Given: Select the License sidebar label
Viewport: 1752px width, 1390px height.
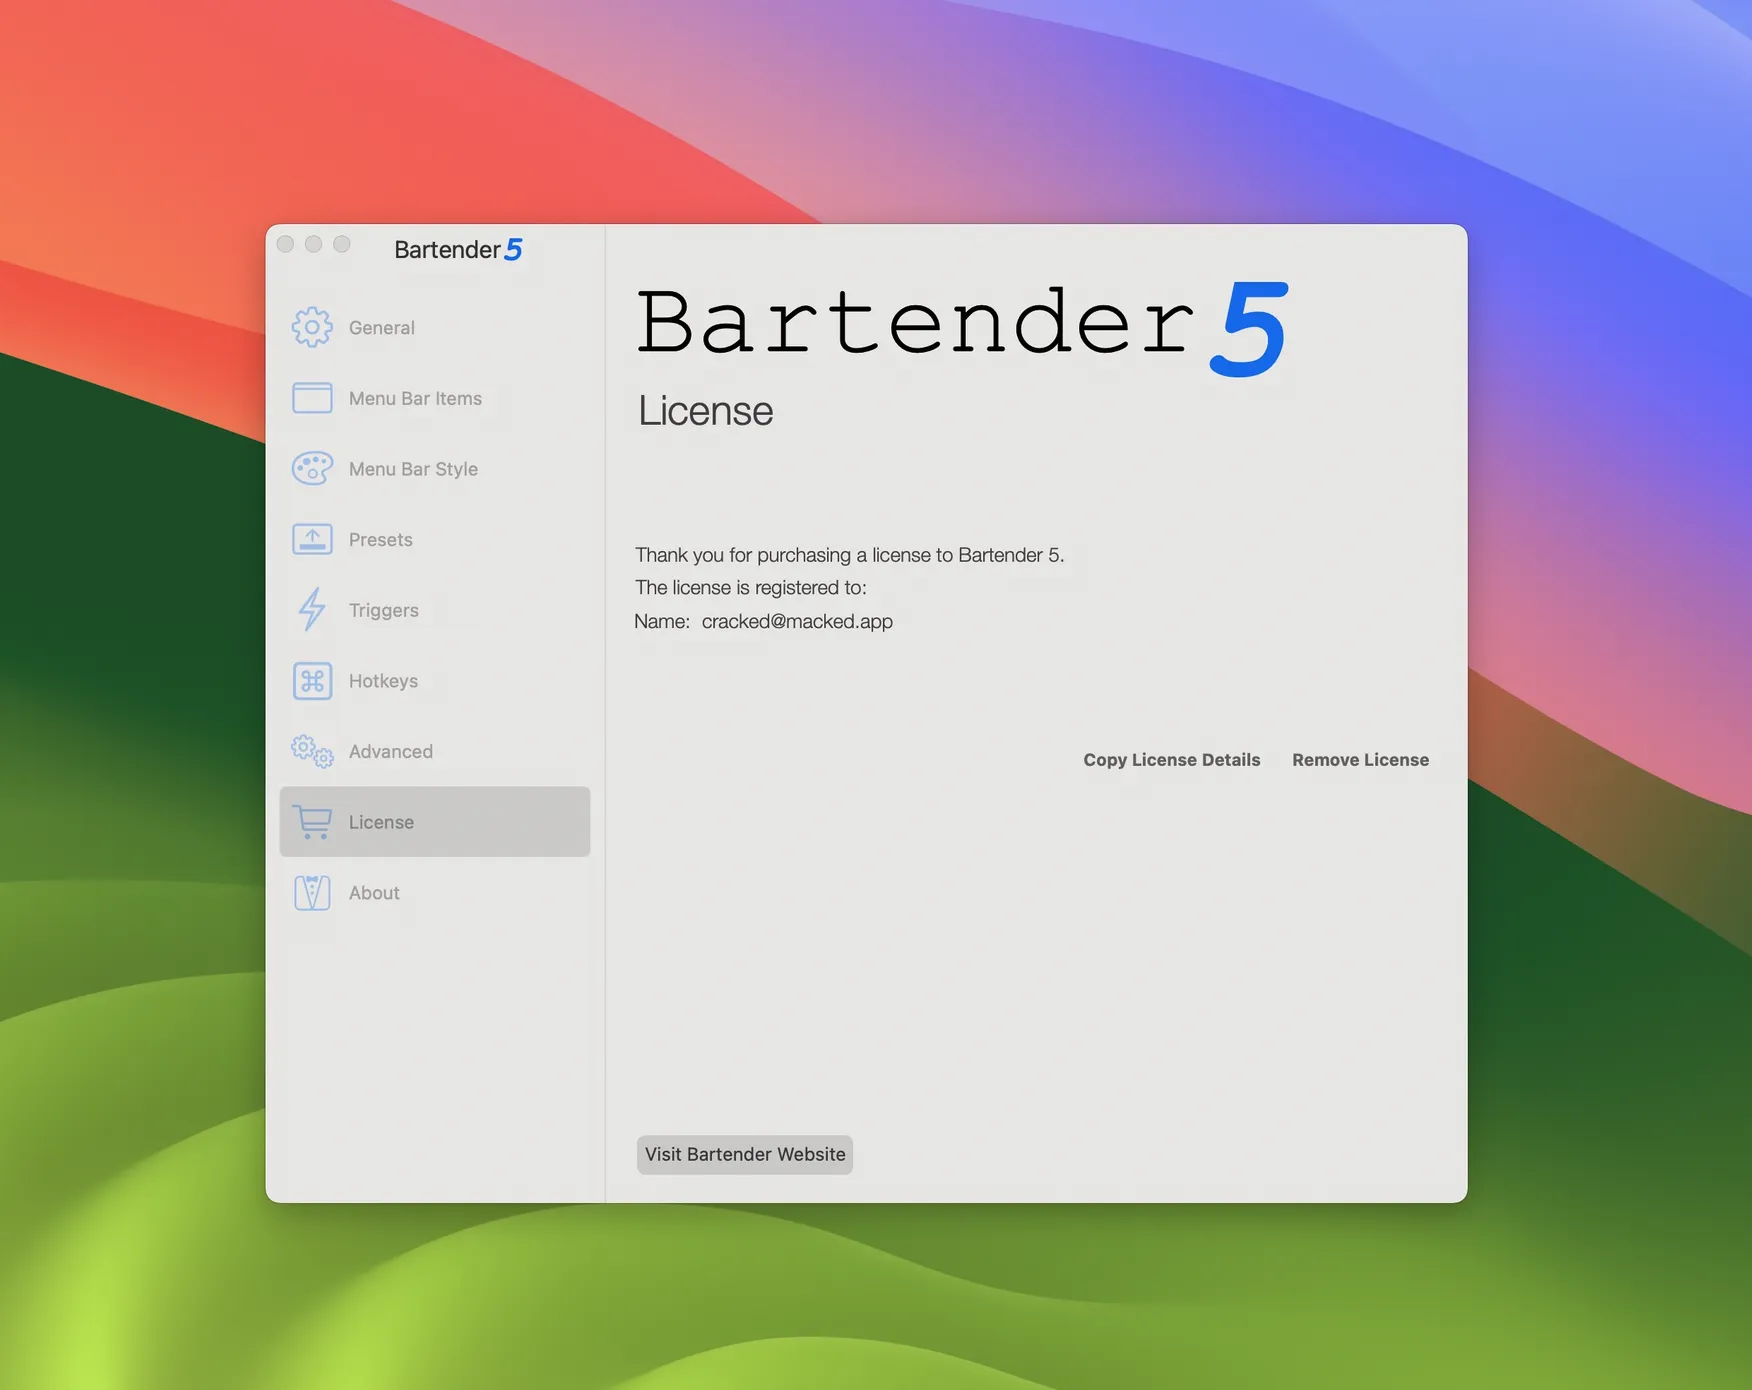Looking at the screenshot, I should tap(381, 822).
